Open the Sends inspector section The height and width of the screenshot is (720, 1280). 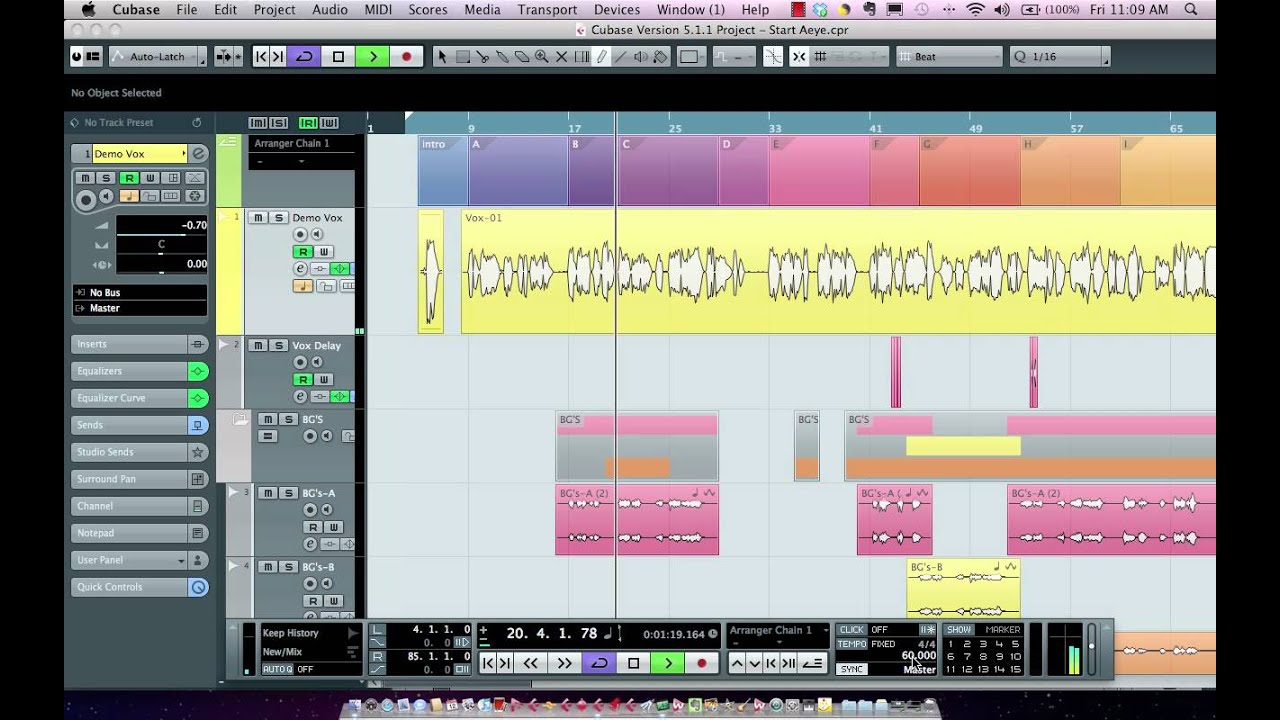point(139,425)
